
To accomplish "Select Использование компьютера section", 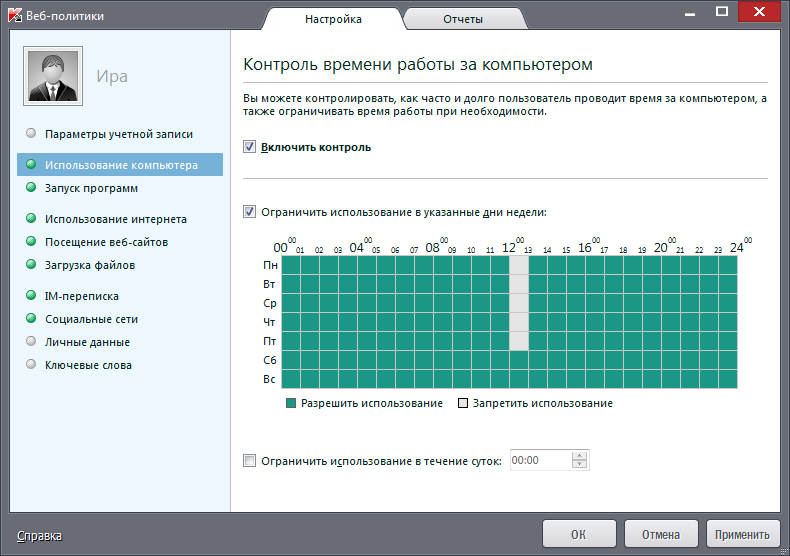I will point(120,165).
